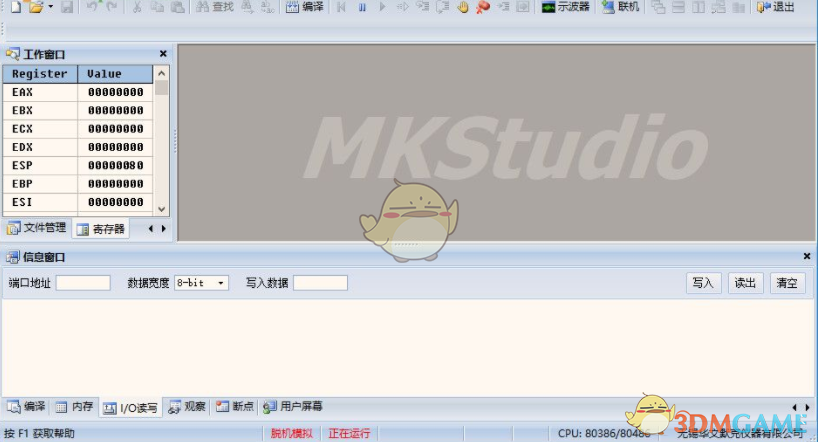
Task: Click the 编译 compile button
Action: [305, 7]
